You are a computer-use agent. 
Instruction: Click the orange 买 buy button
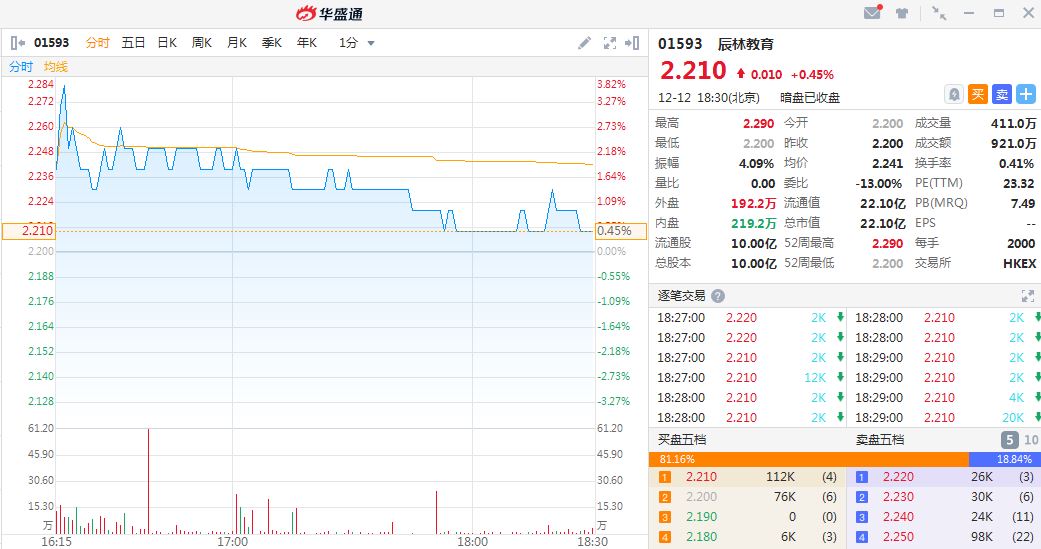[x=978, y=94]
